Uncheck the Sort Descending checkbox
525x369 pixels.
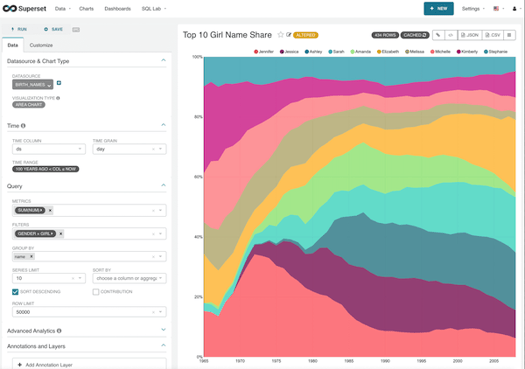point(15,292)
